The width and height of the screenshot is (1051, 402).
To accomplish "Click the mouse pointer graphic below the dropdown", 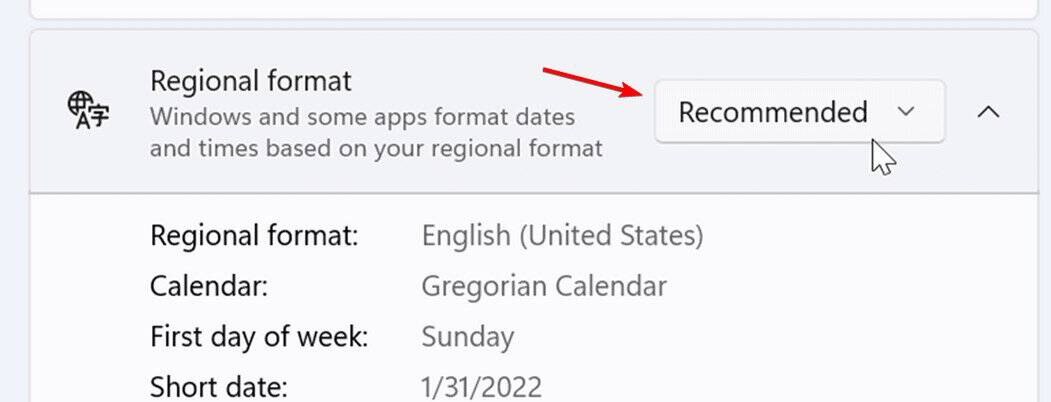I will 883,157.
